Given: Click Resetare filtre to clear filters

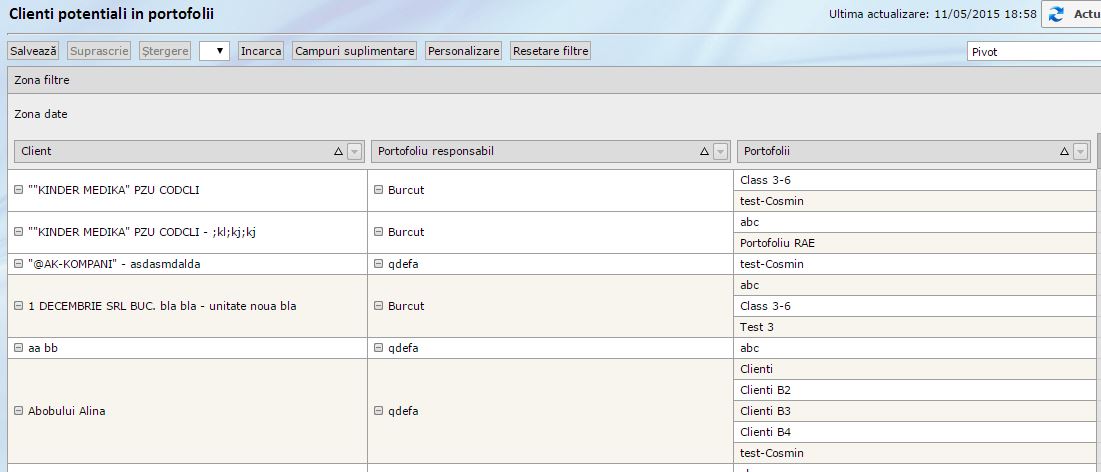Looking at the screenshot, I should (x=550, y=51).
